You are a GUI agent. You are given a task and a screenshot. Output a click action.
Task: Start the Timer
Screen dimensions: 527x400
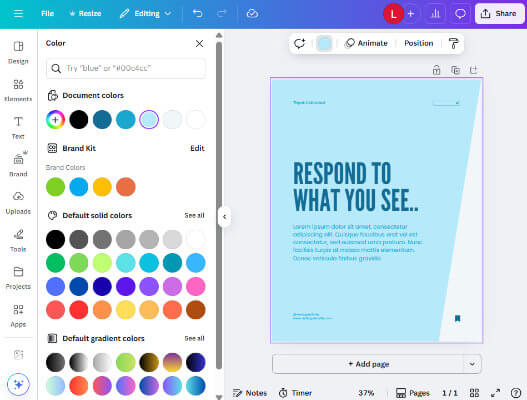coord(295,393)
